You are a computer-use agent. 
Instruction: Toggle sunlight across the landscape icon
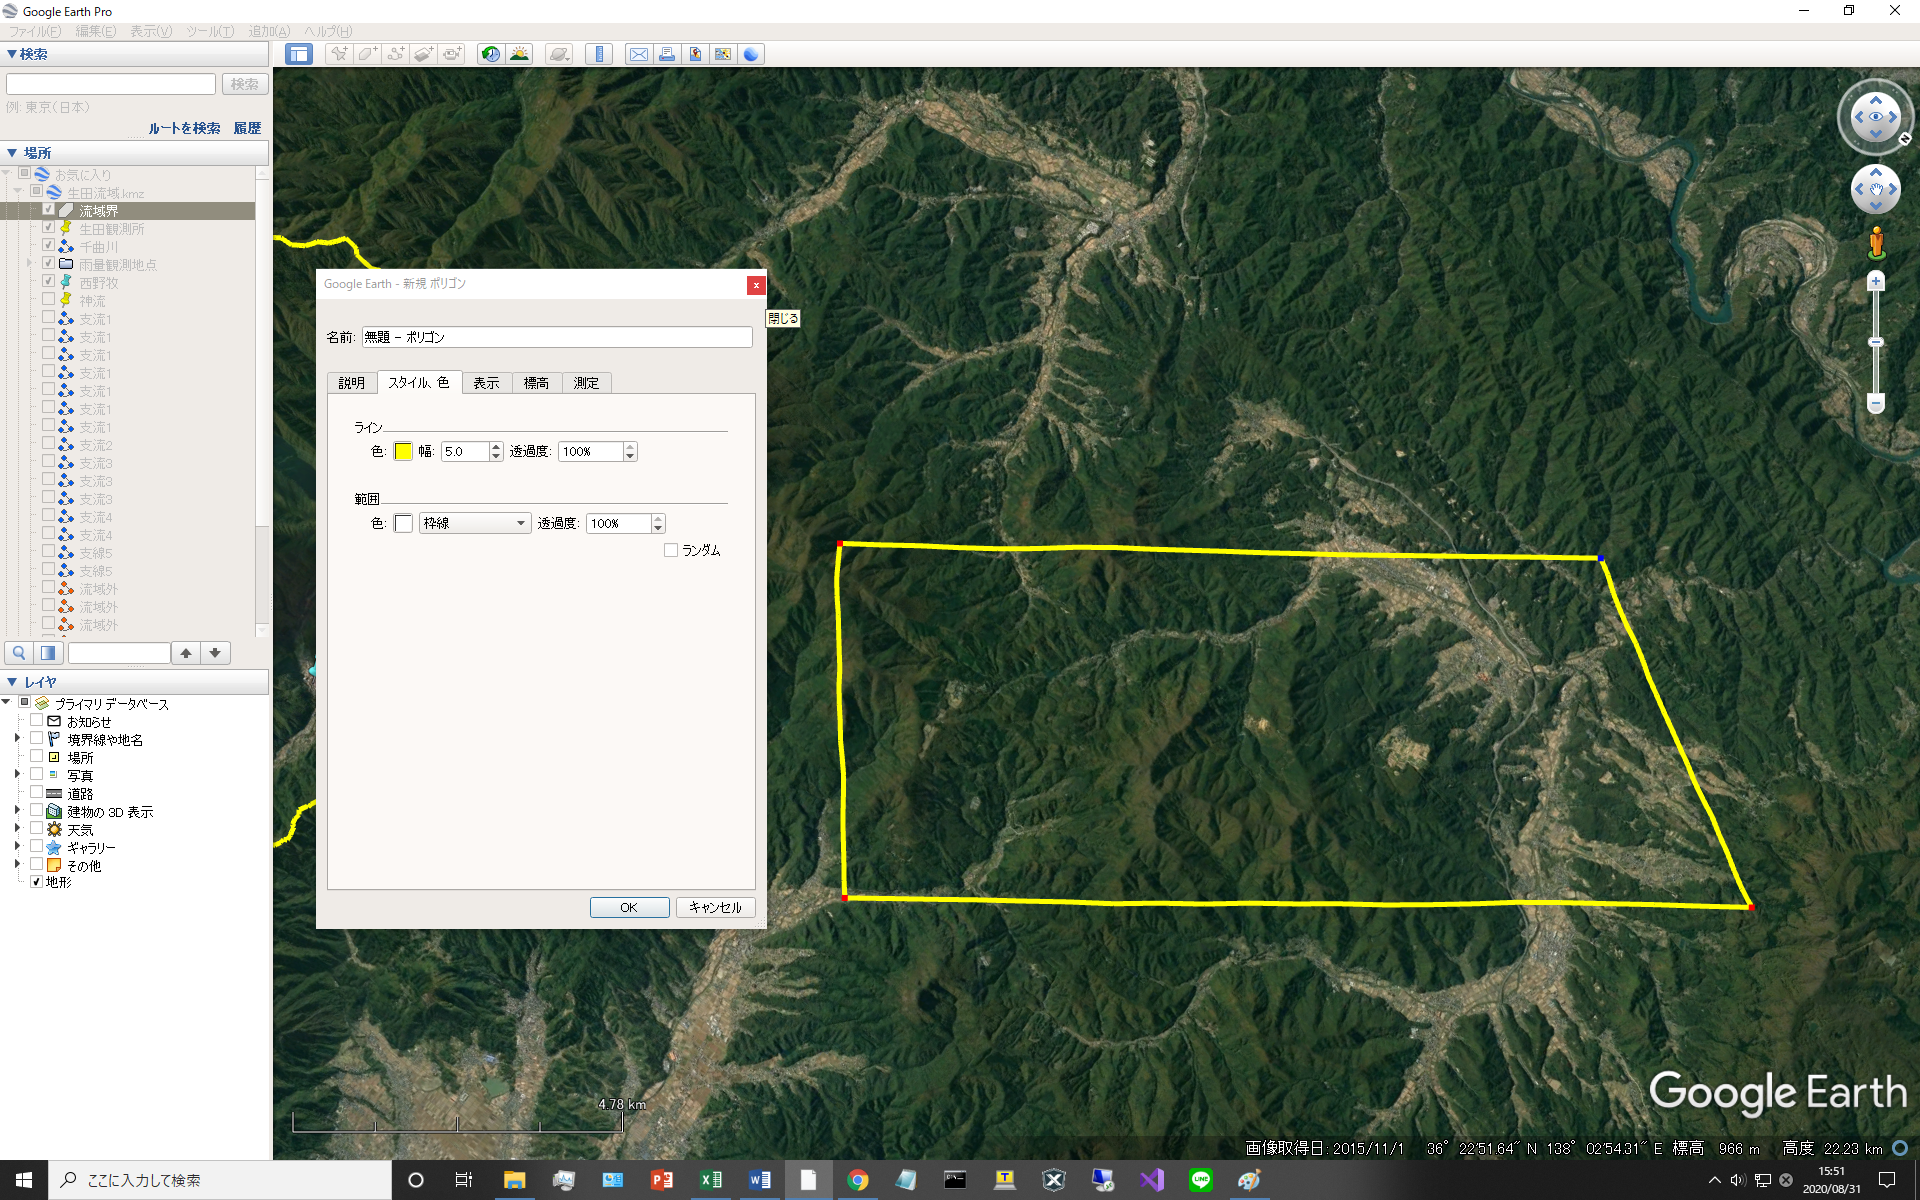(519, 54)
